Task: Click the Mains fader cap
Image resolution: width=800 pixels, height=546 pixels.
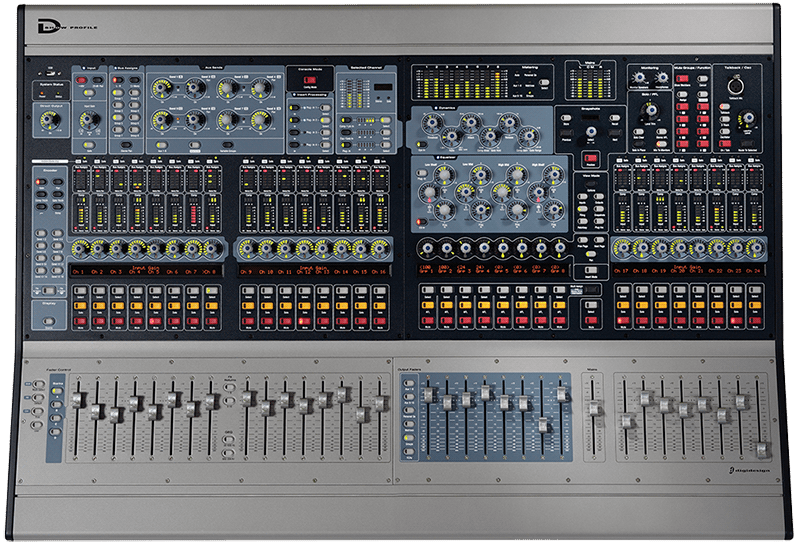Action: point(593,408)
